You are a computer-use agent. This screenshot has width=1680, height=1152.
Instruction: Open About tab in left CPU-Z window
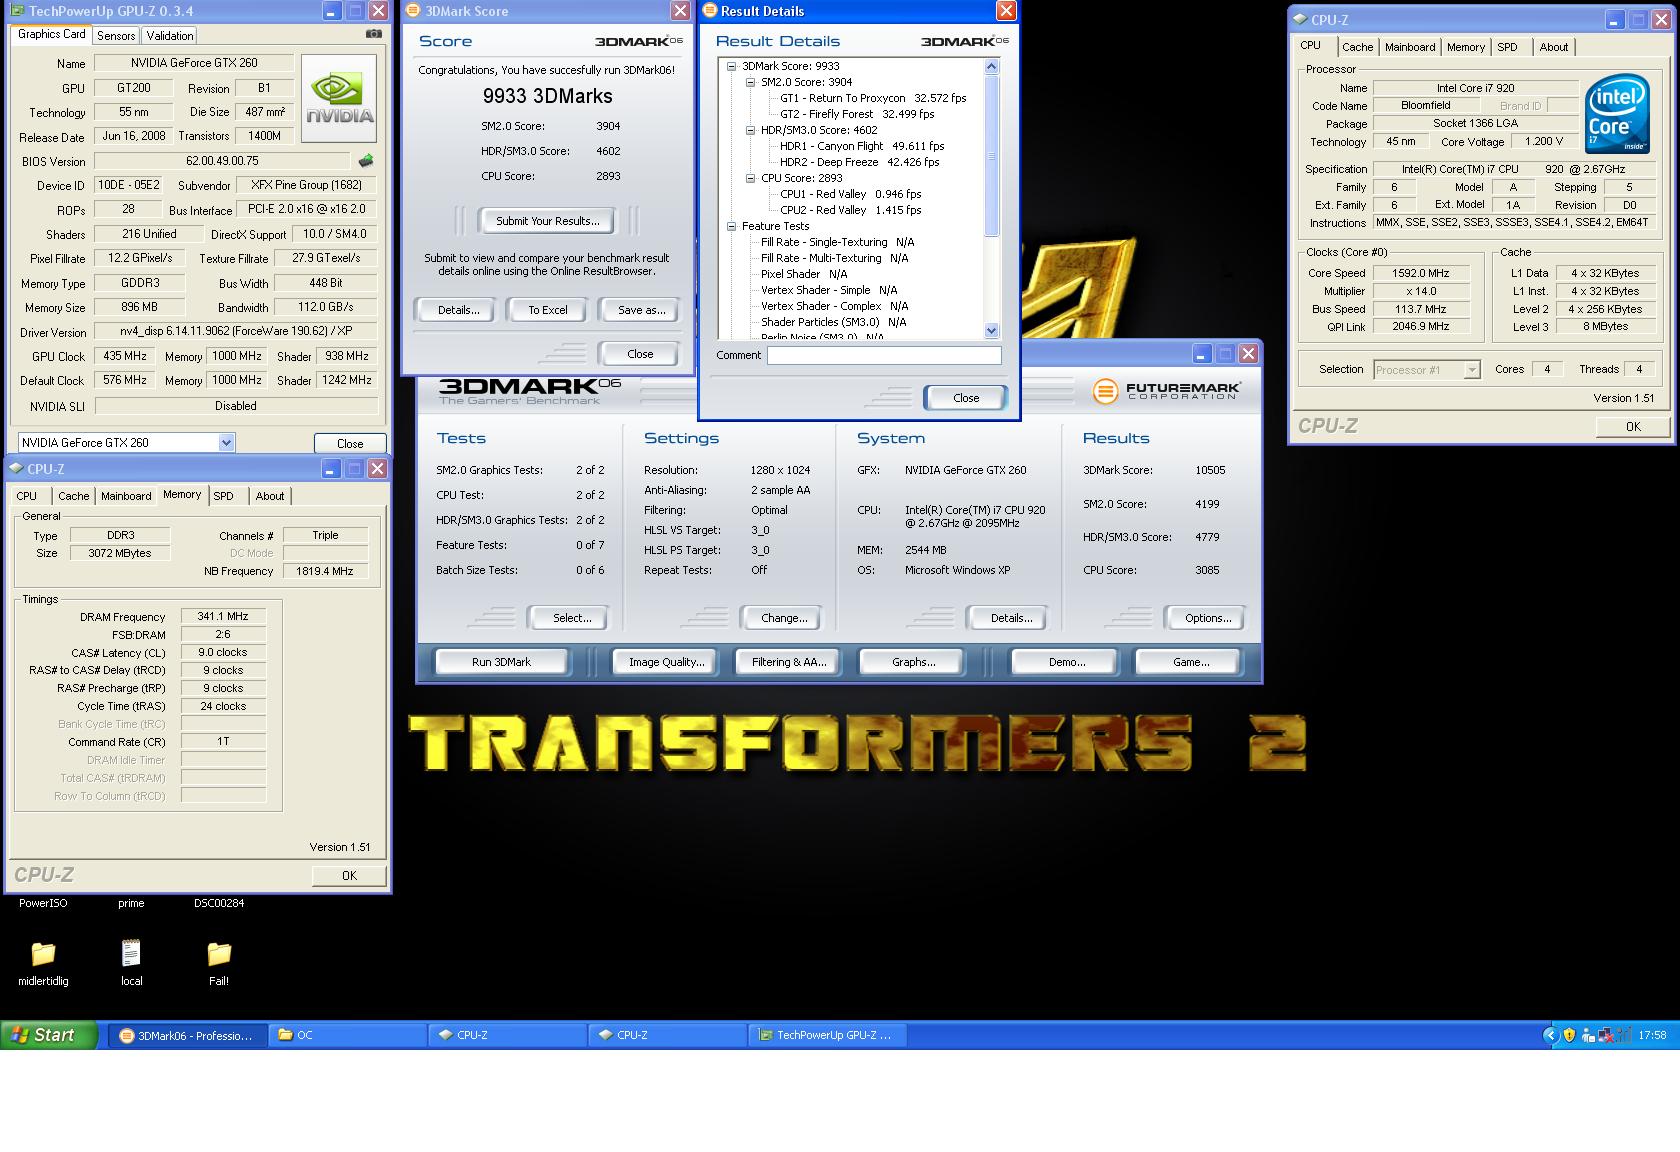pyautogui.click(x=269, y=496)
